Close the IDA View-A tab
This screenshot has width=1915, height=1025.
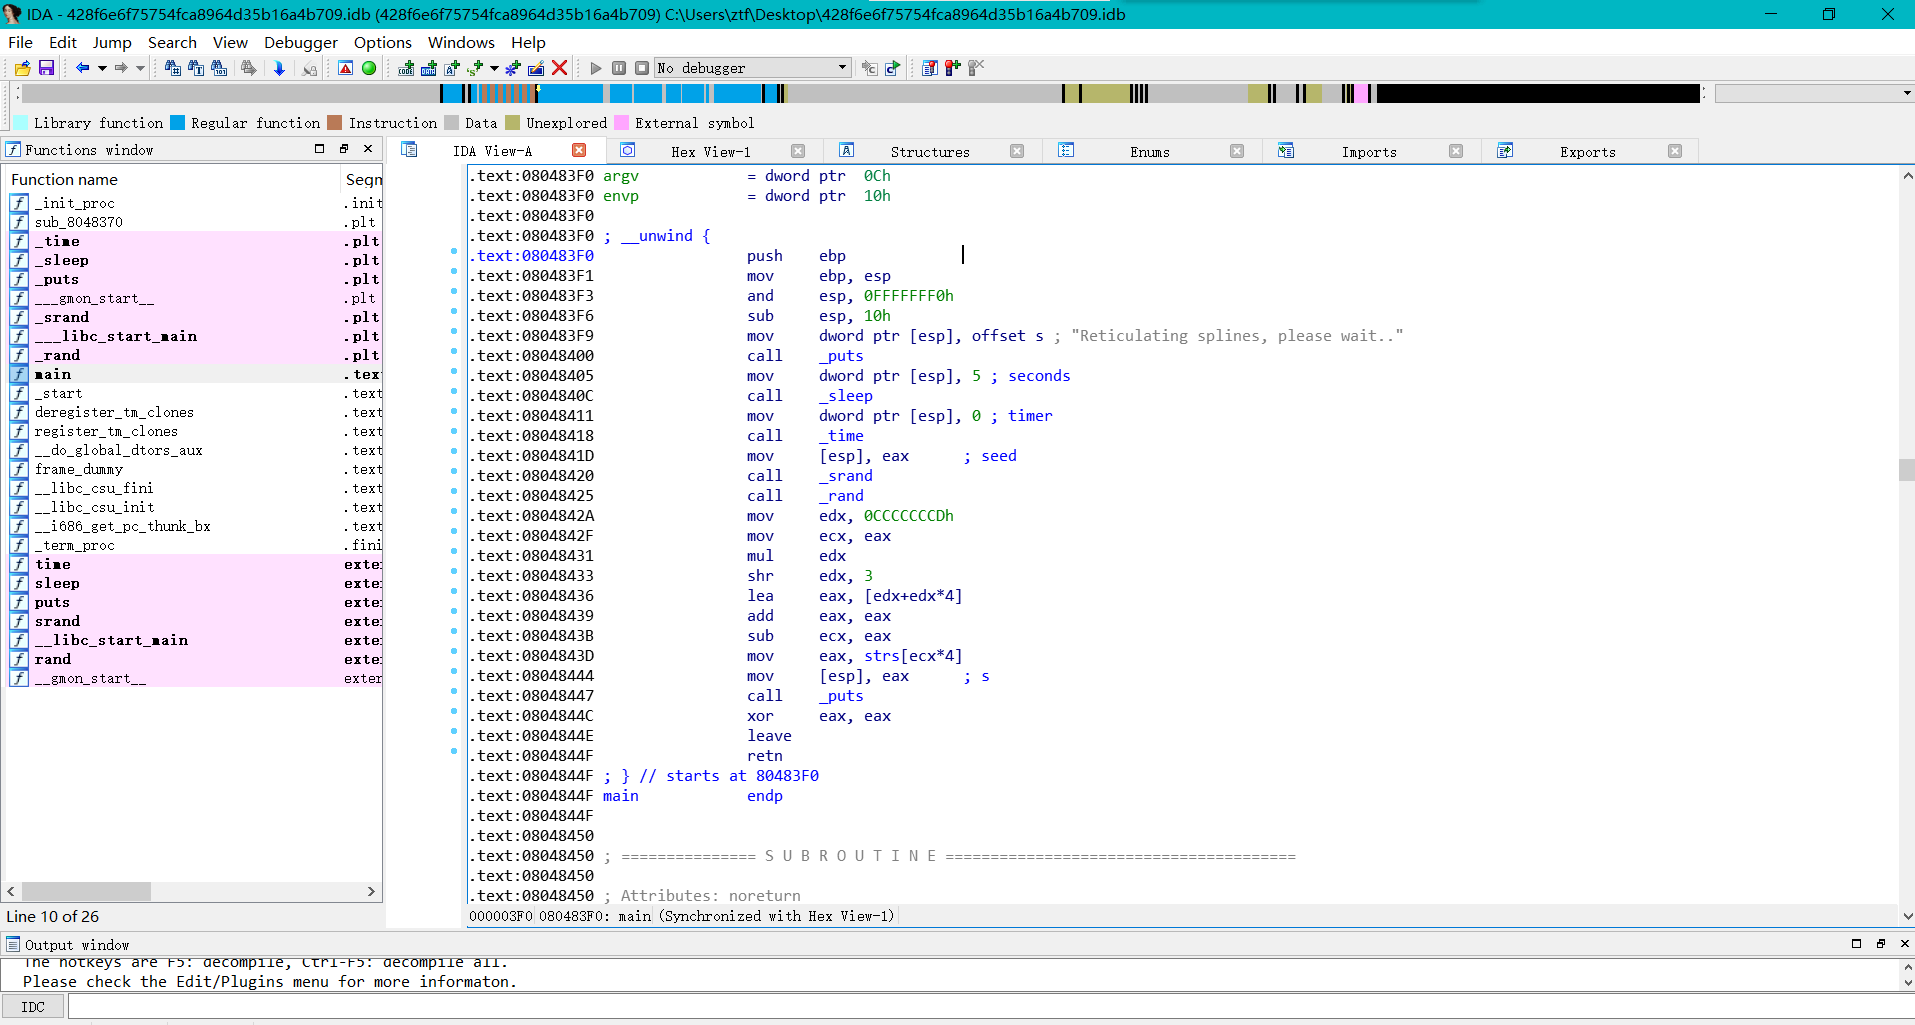(579, 150)
